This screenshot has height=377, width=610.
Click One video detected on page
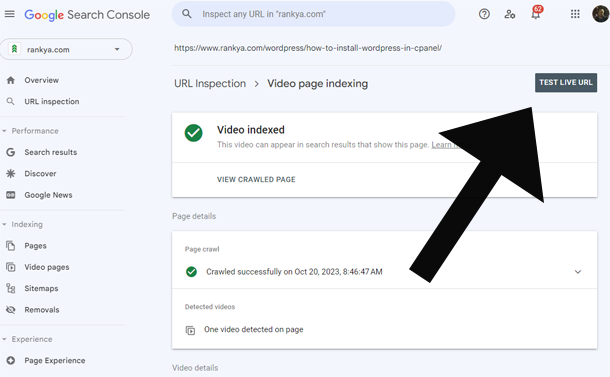254,330
